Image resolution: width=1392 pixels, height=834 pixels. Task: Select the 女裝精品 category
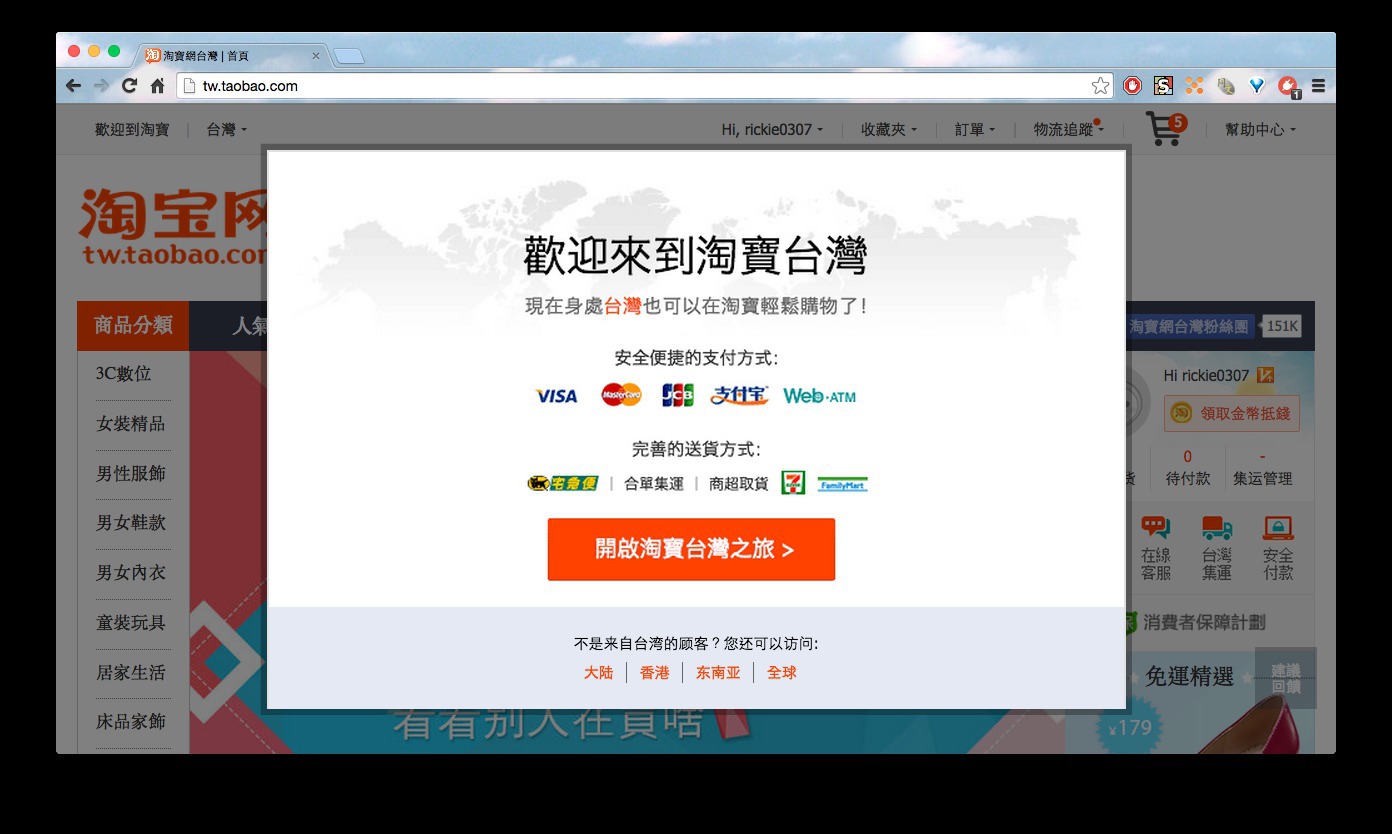[x=130, y=424]
